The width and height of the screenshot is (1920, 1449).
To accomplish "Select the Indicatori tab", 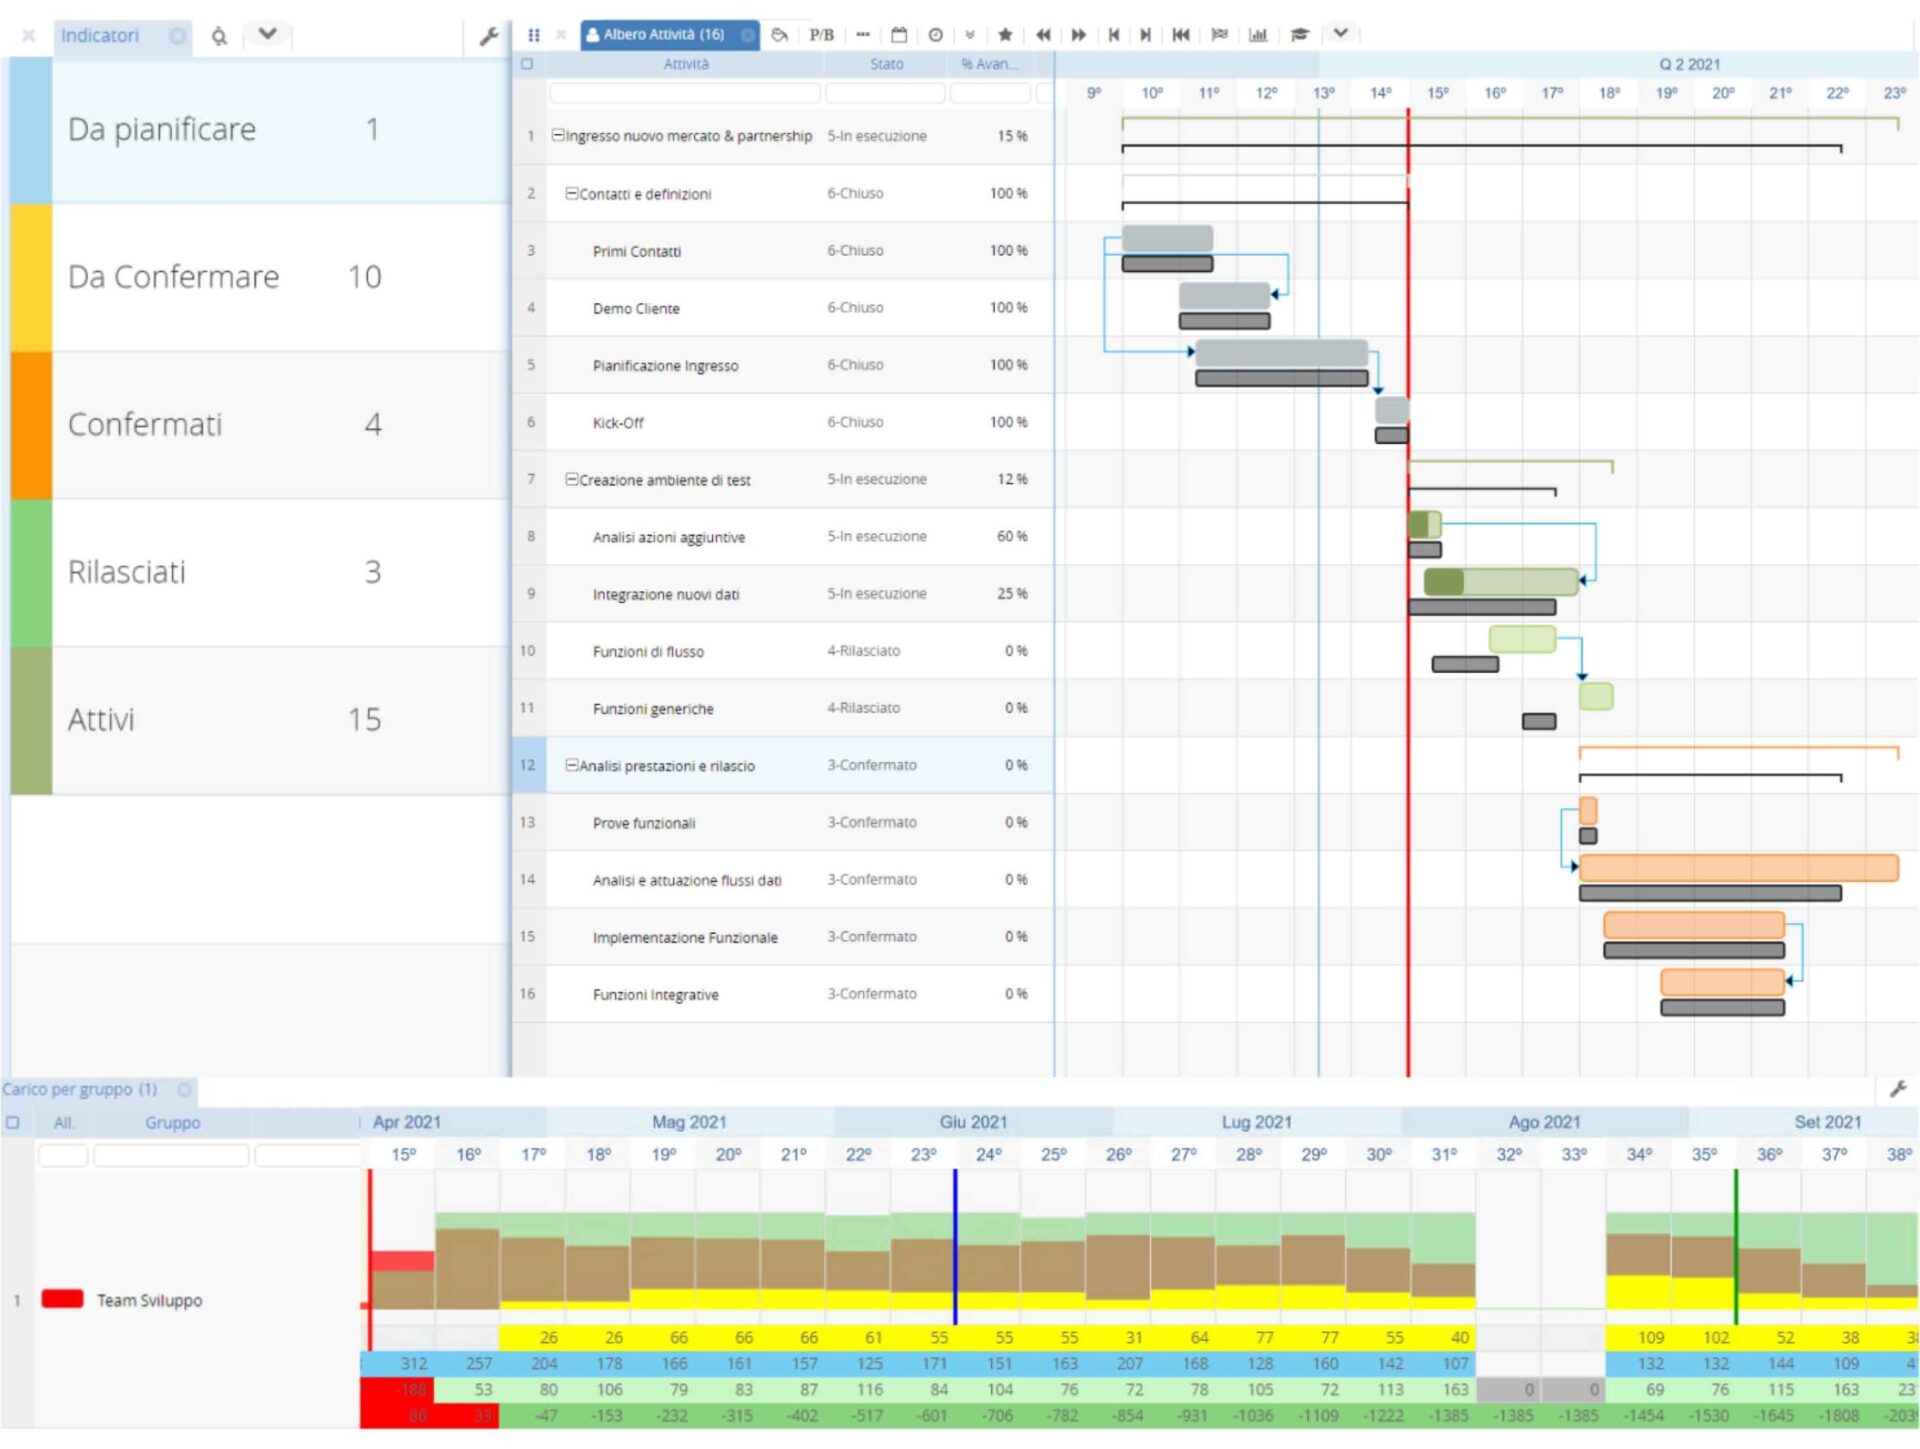I will [100, 36].
